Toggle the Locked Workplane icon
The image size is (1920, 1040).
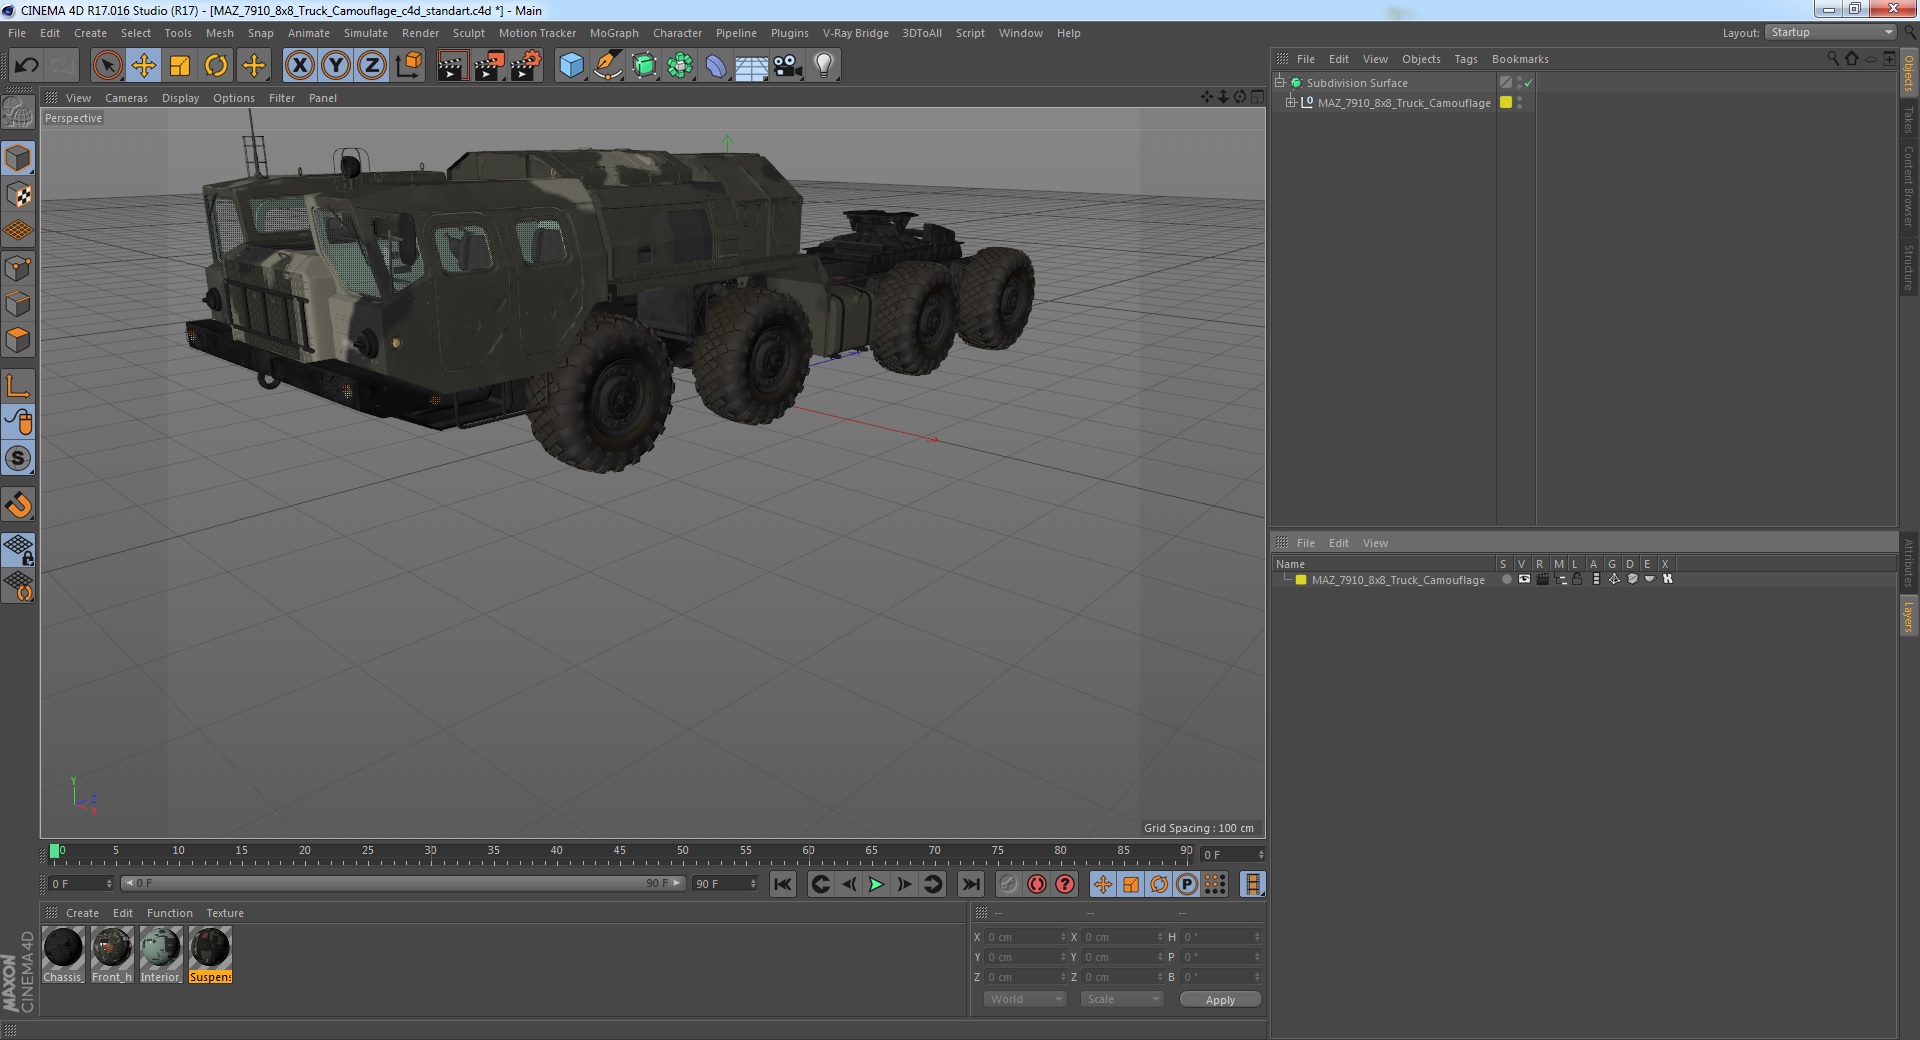[18, 550]
